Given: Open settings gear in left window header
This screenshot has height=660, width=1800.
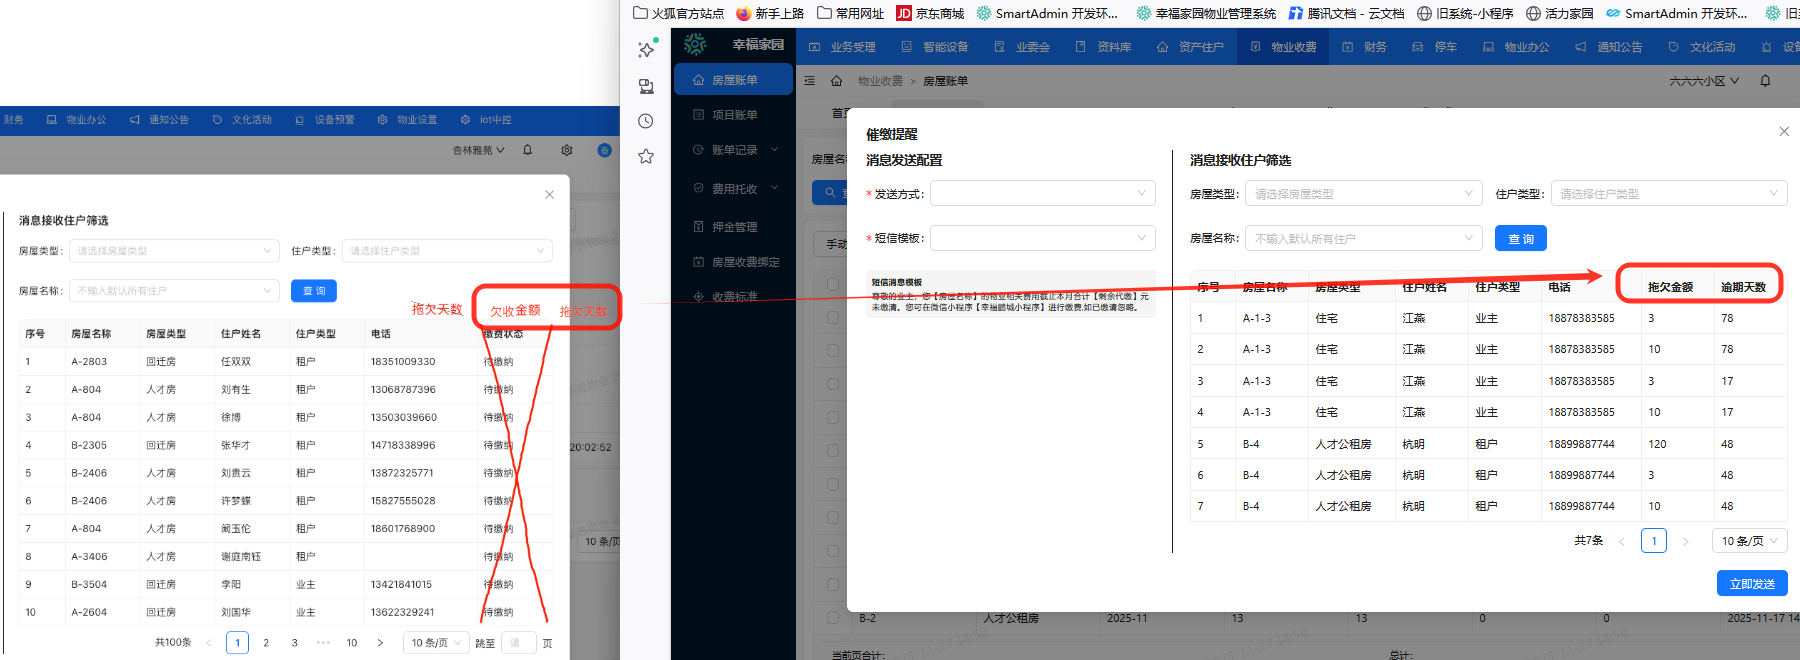Looking at the screenshot, I should pyautogui.click(x=567, y=150).
